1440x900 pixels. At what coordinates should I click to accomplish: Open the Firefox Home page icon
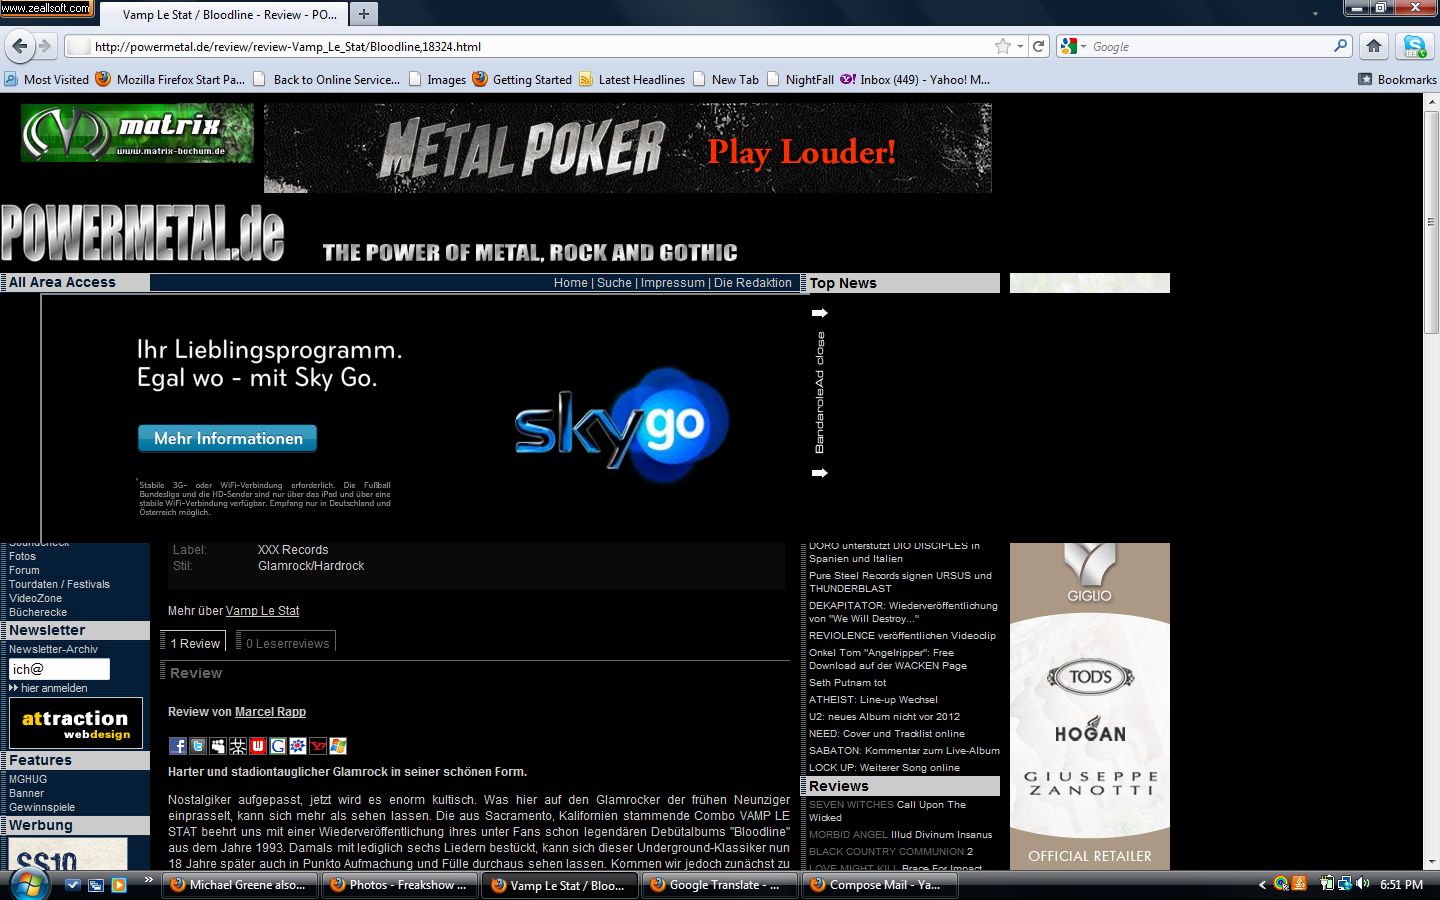[x=1374, y=46]
